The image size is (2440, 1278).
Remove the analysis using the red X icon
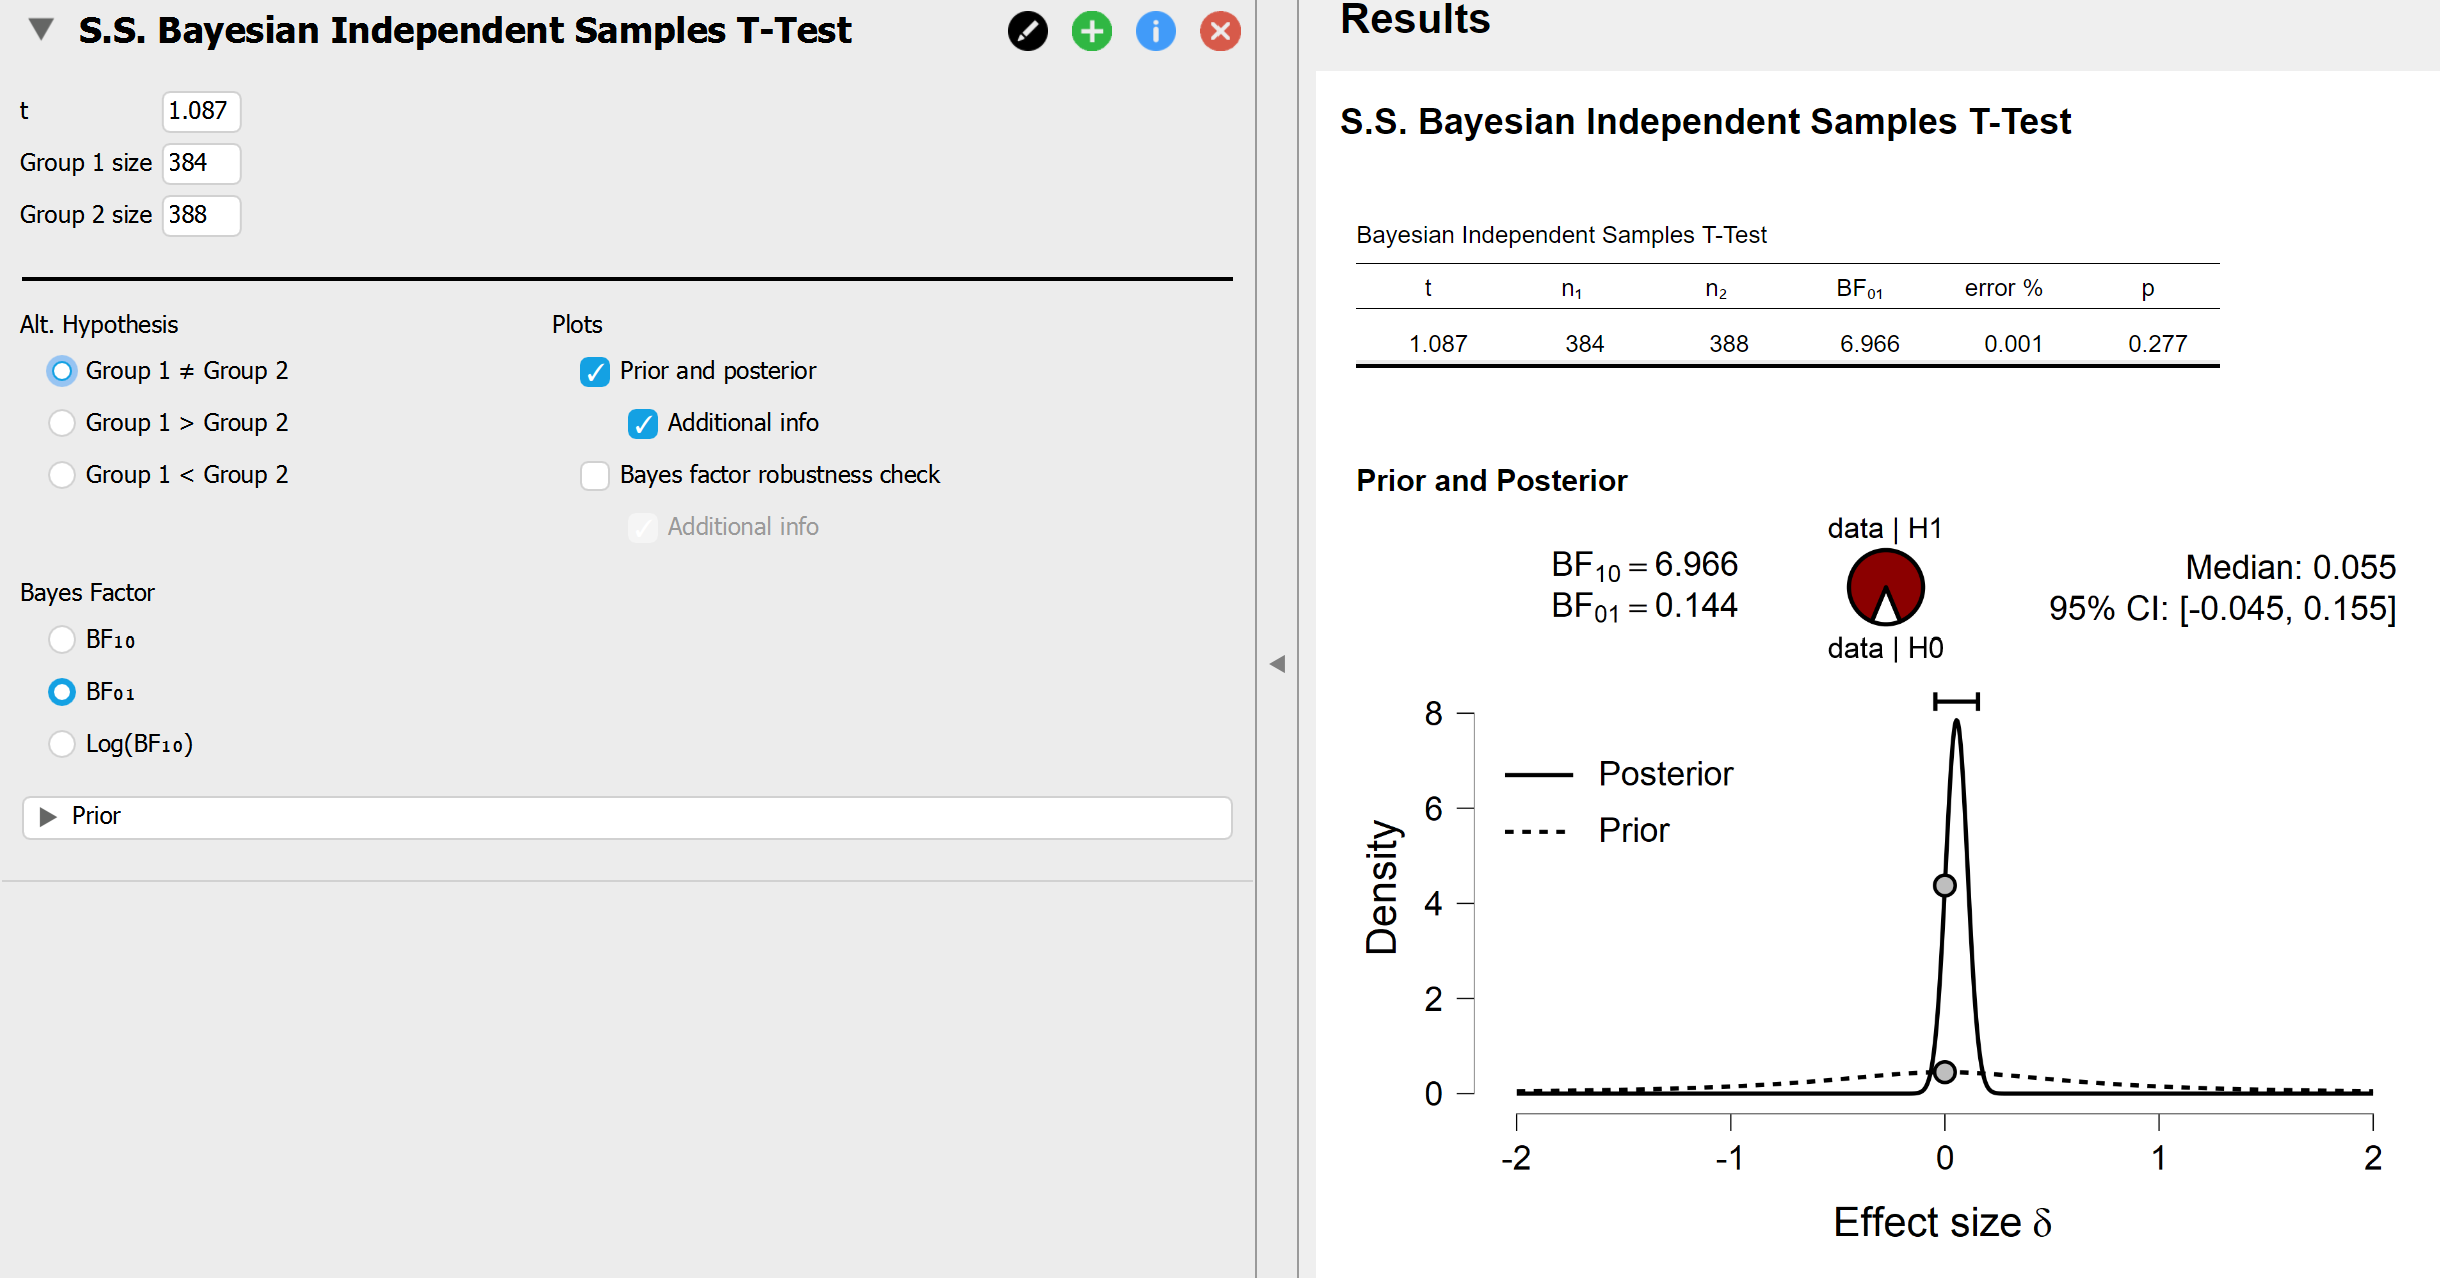(1219, 31)
